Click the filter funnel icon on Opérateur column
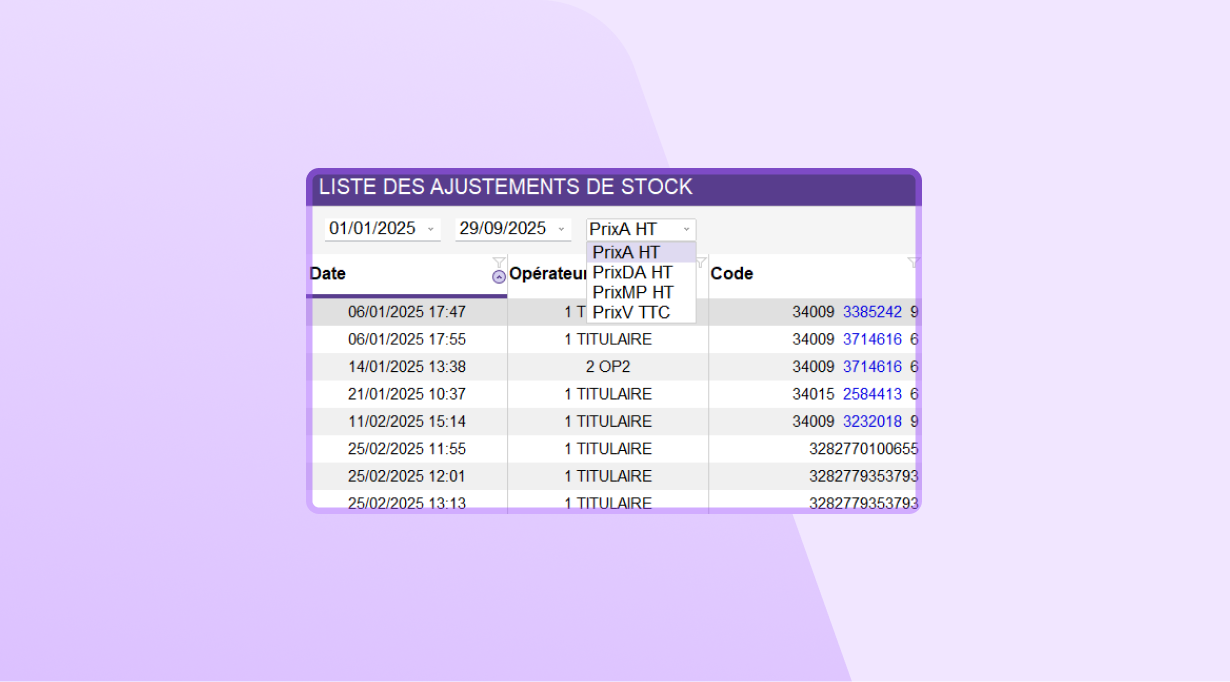The height and width of the screenshot is (682, 1230). tap(701, 263)
